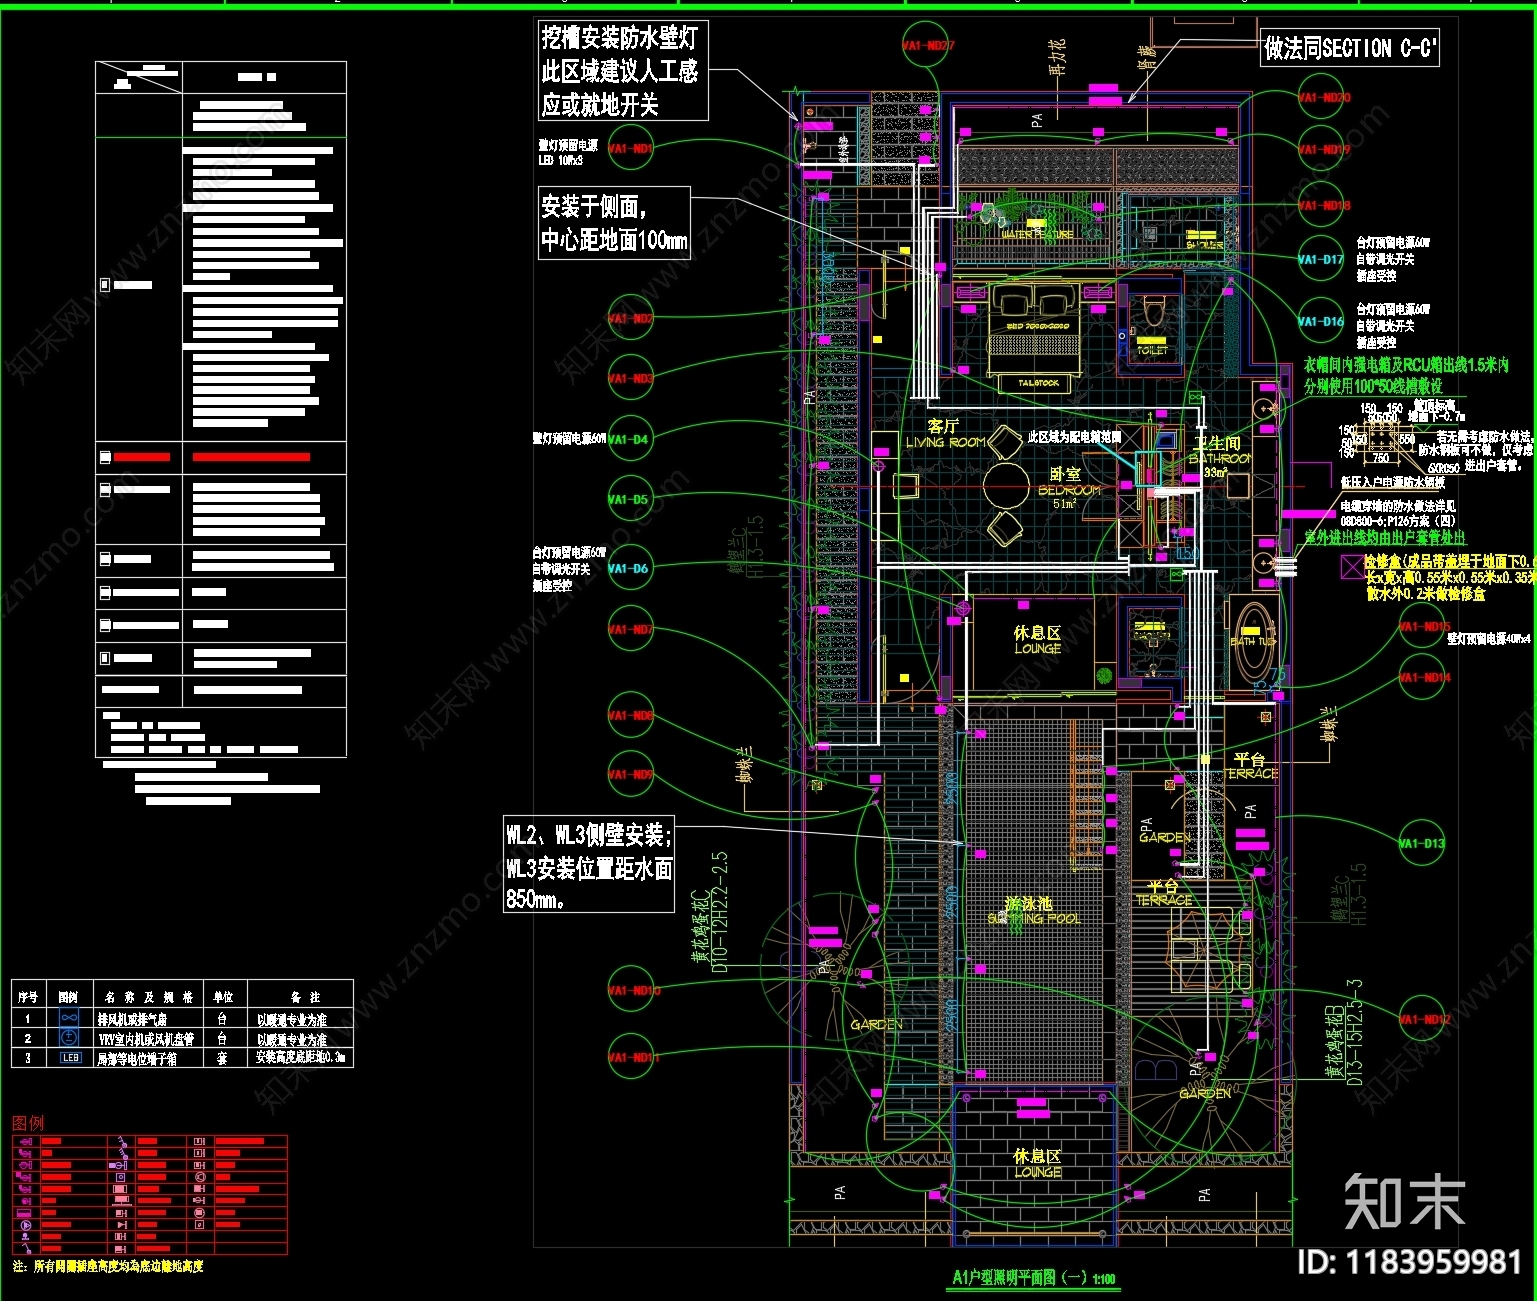Click the 'BATH TUB' label
The image size is (1537, 1301).
pyautogui.click(x=1253, y=642)
